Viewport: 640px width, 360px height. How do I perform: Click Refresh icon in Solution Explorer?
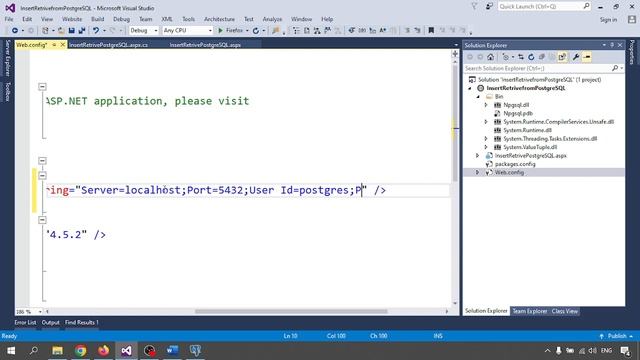[531, 57]
